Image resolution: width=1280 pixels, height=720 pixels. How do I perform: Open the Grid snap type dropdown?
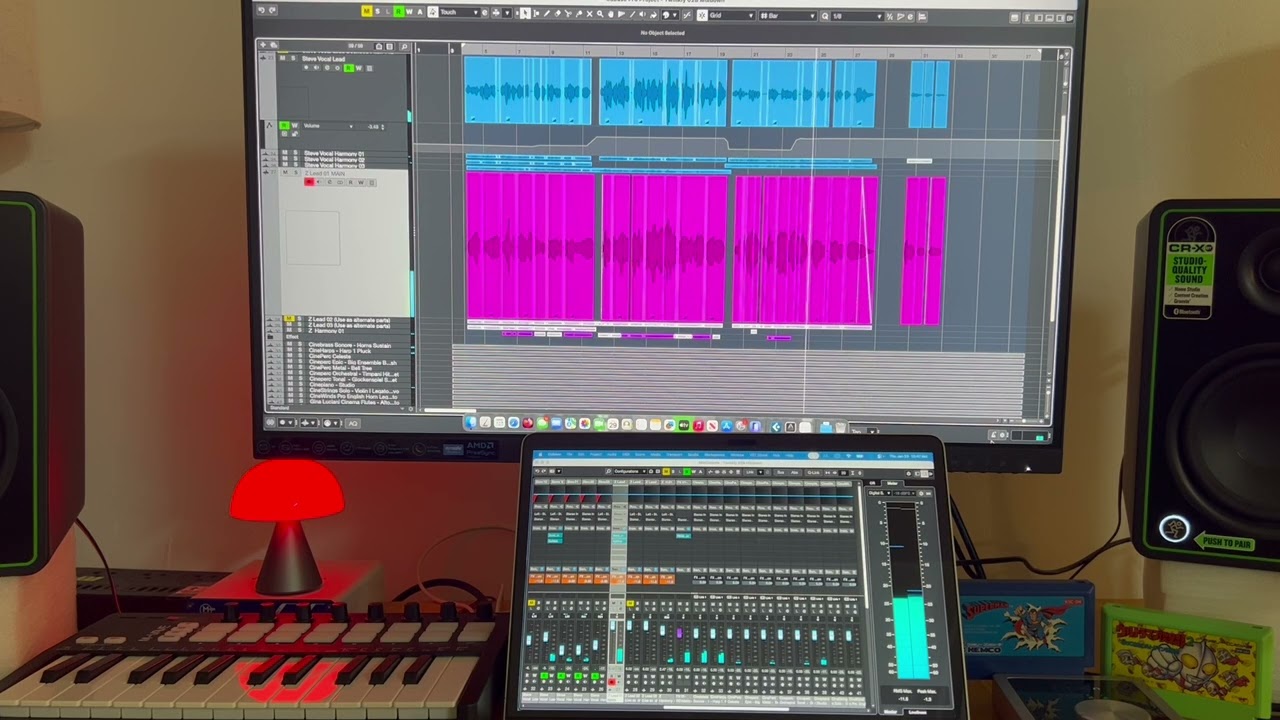click(x=730, y=15)
